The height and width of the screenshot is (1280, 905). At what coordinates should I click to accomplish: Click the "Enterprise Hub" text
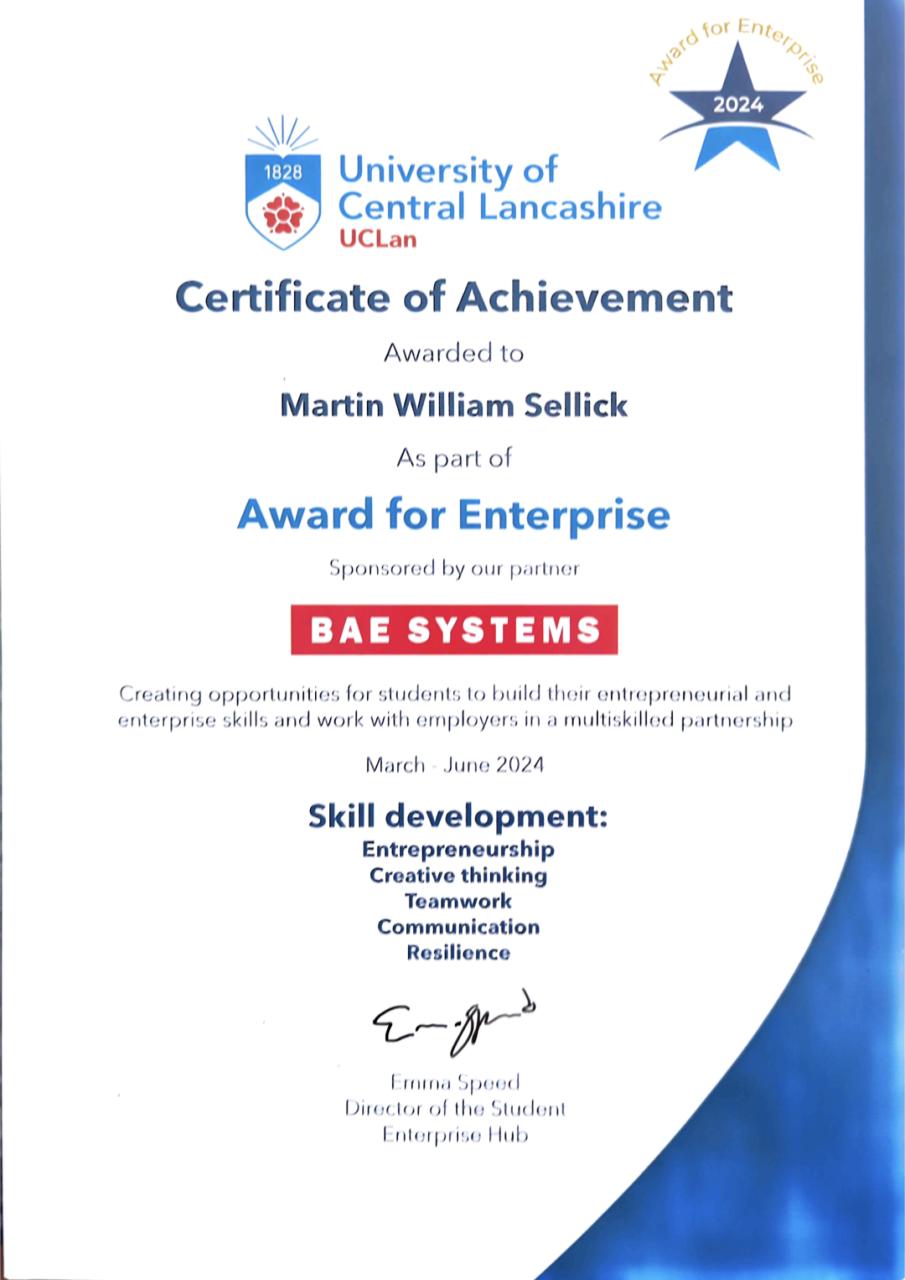[455, 1135]
